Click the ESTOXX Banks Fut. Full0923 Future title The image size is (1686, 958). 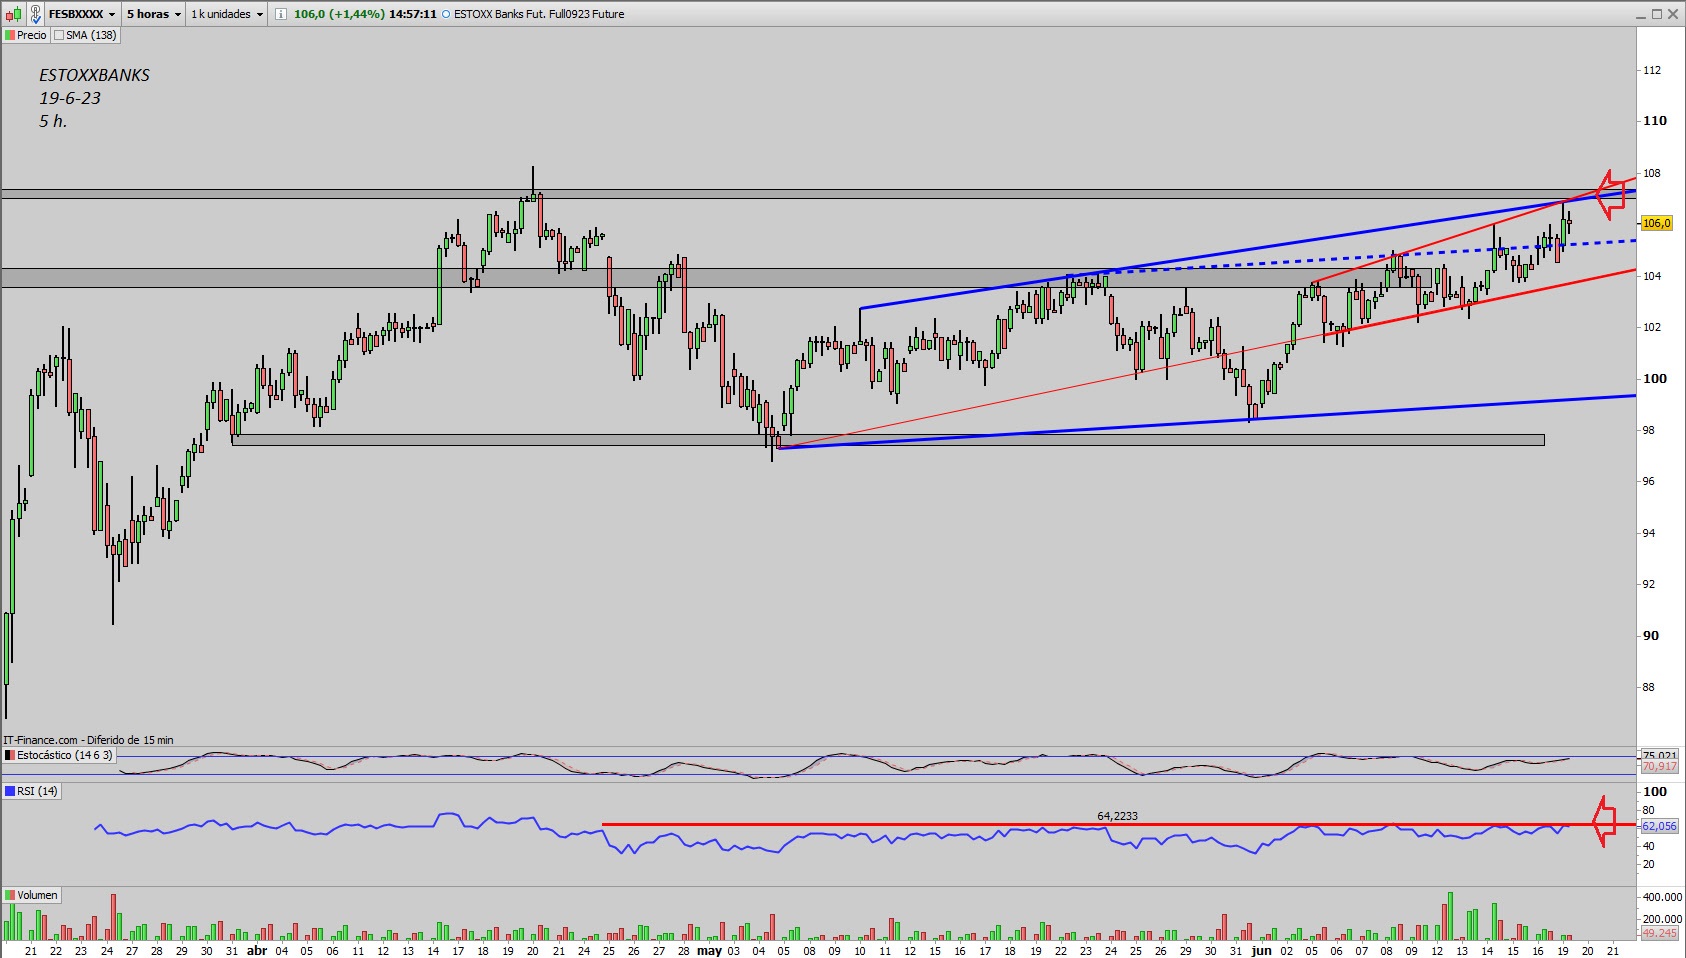539,14
